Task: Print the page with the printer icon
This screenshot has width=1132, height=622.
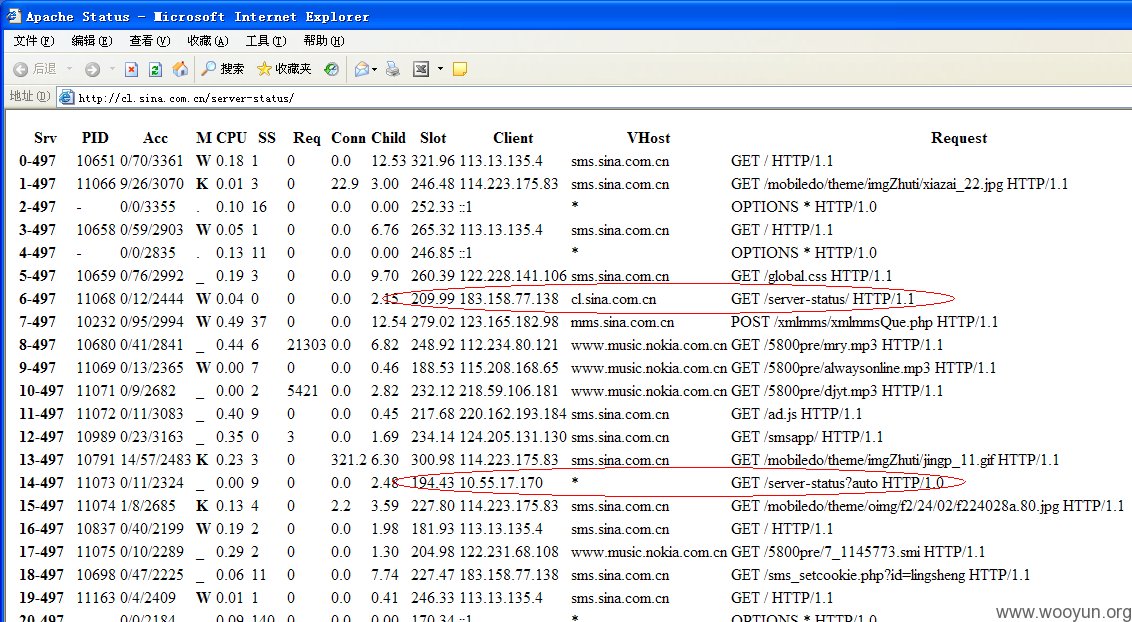Action: coord(393,69)
